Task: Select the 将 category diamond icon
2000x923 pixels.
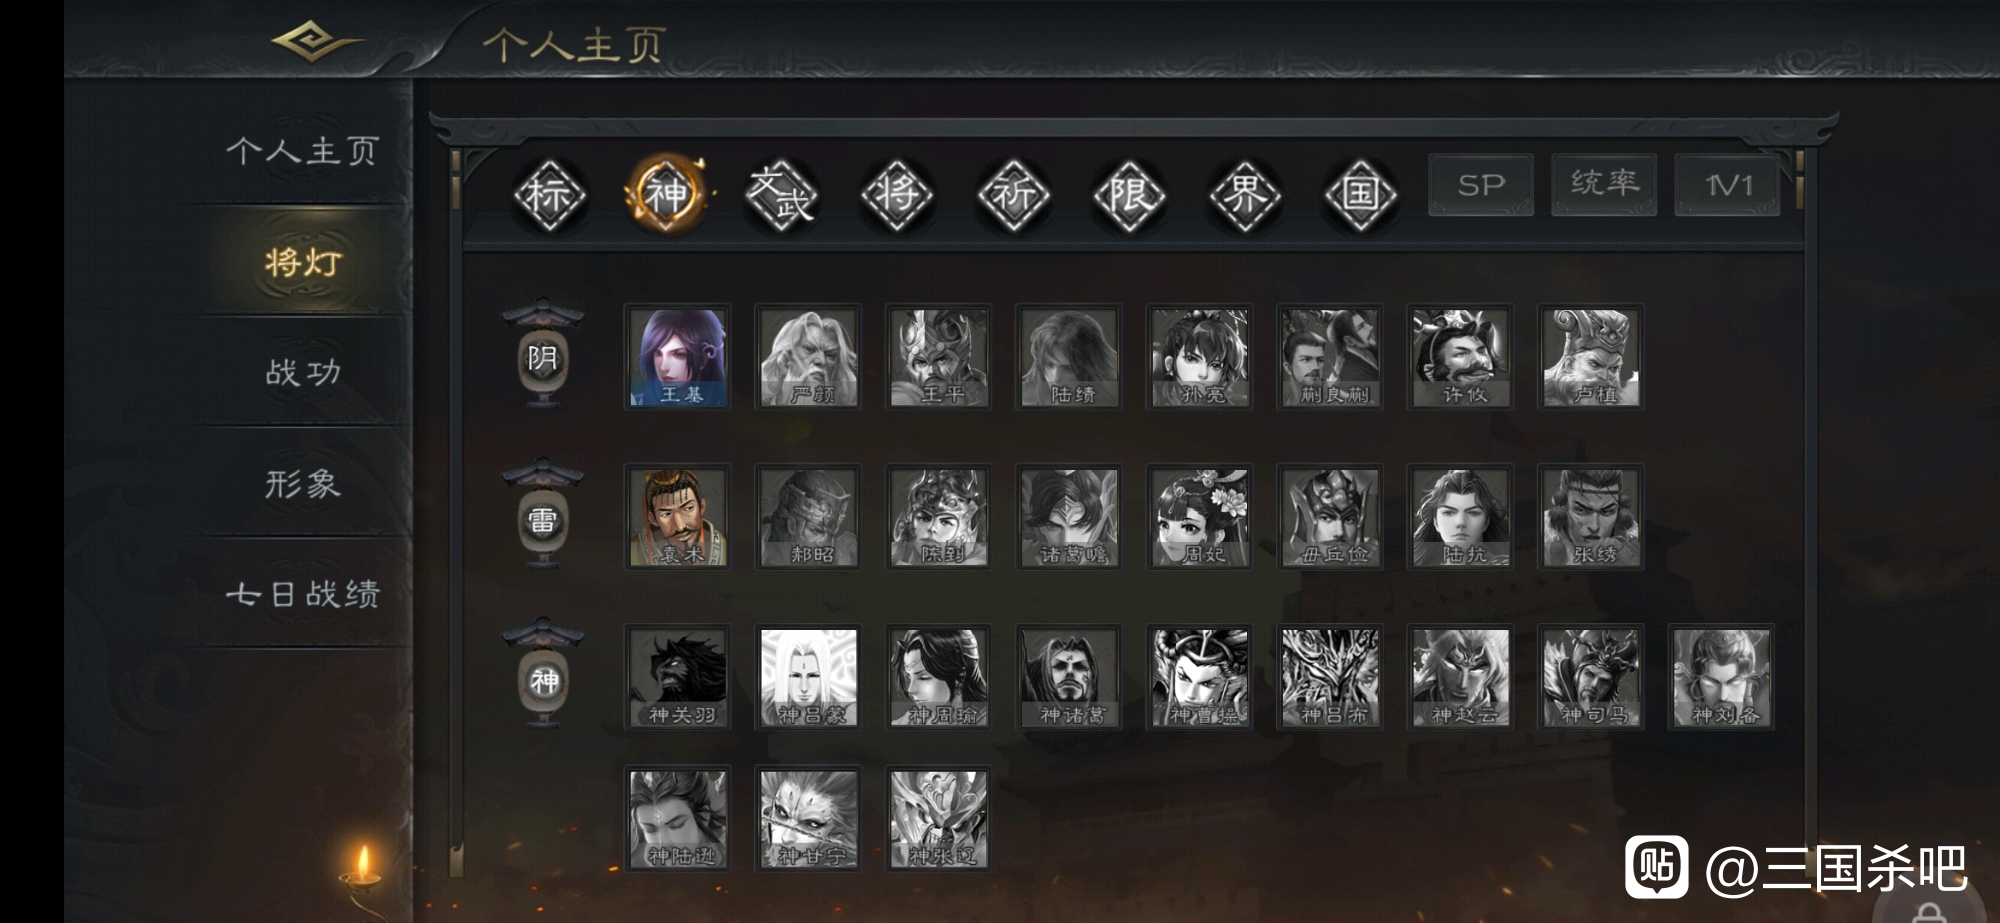Action: [x=897, y=194]
